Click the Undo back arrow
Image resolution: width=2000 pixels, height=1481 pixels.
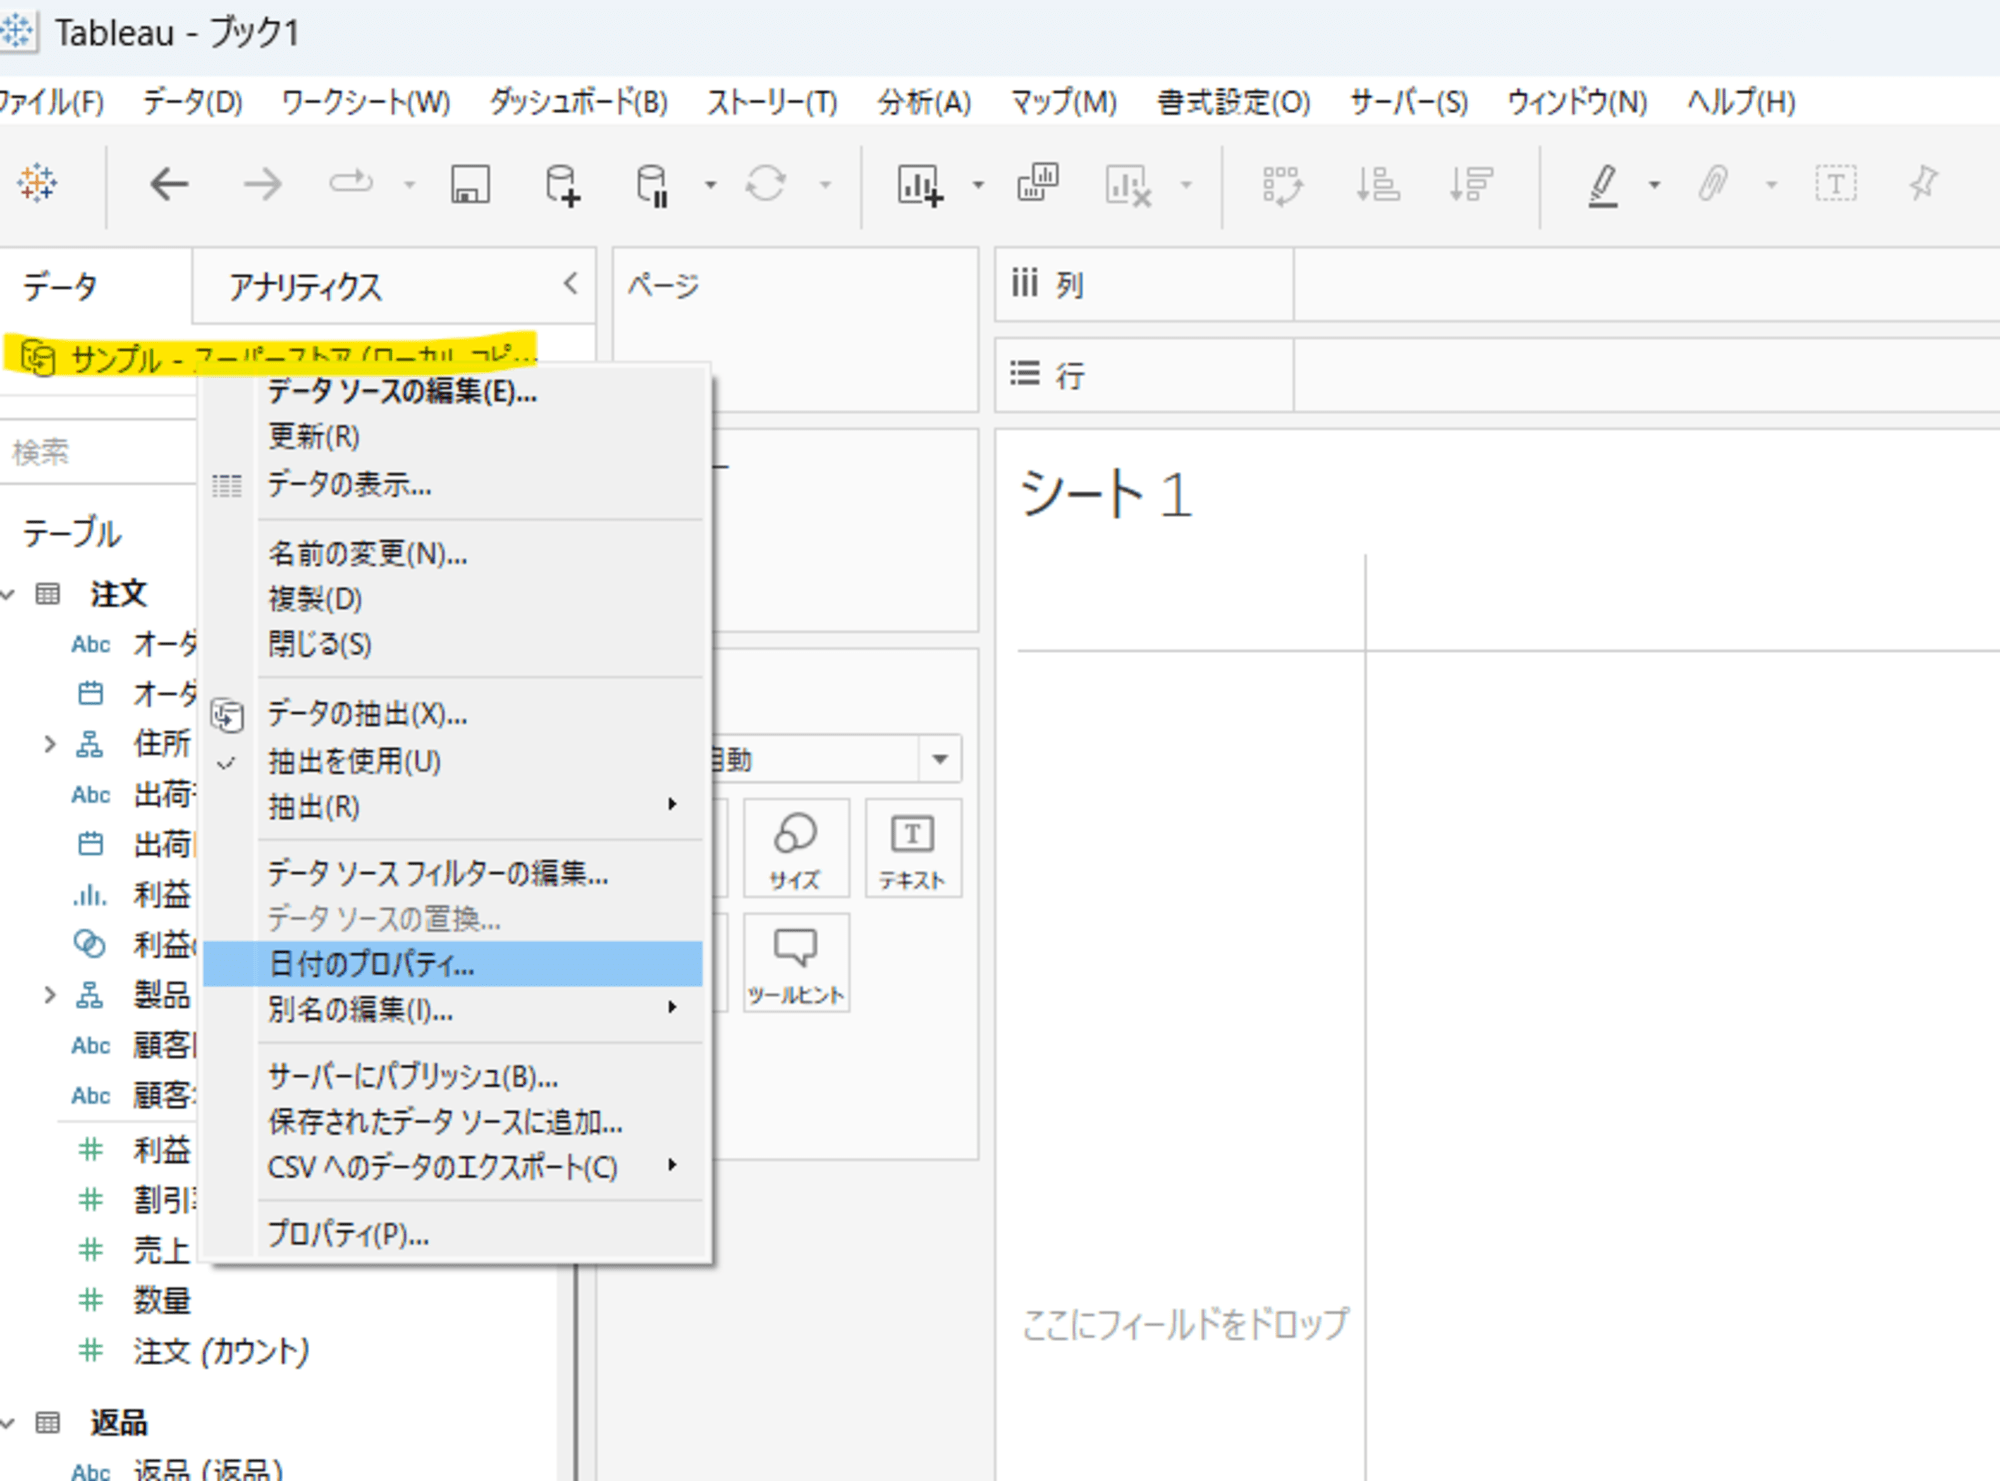pos(169,184)
